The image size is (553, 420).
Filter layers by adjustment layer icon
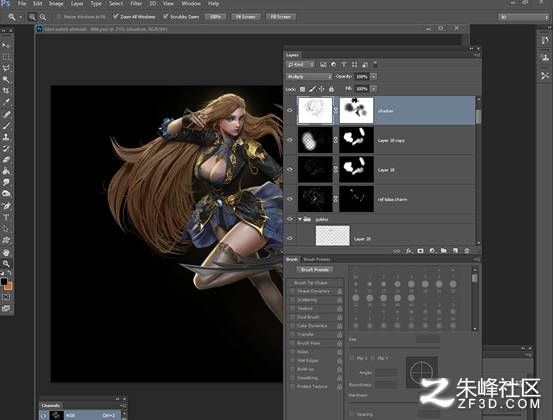click(x=334, y=65)
